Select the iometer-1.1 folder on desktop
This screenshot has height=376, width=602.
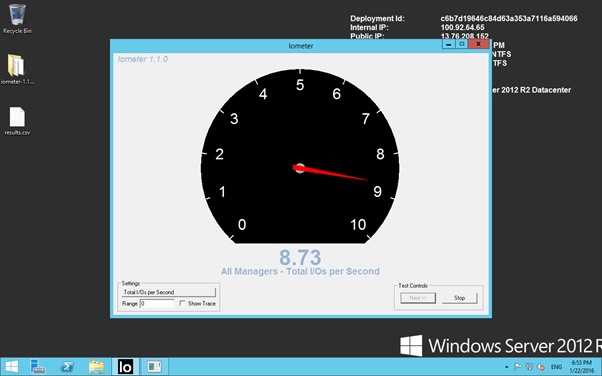click(x=17, y=69)
